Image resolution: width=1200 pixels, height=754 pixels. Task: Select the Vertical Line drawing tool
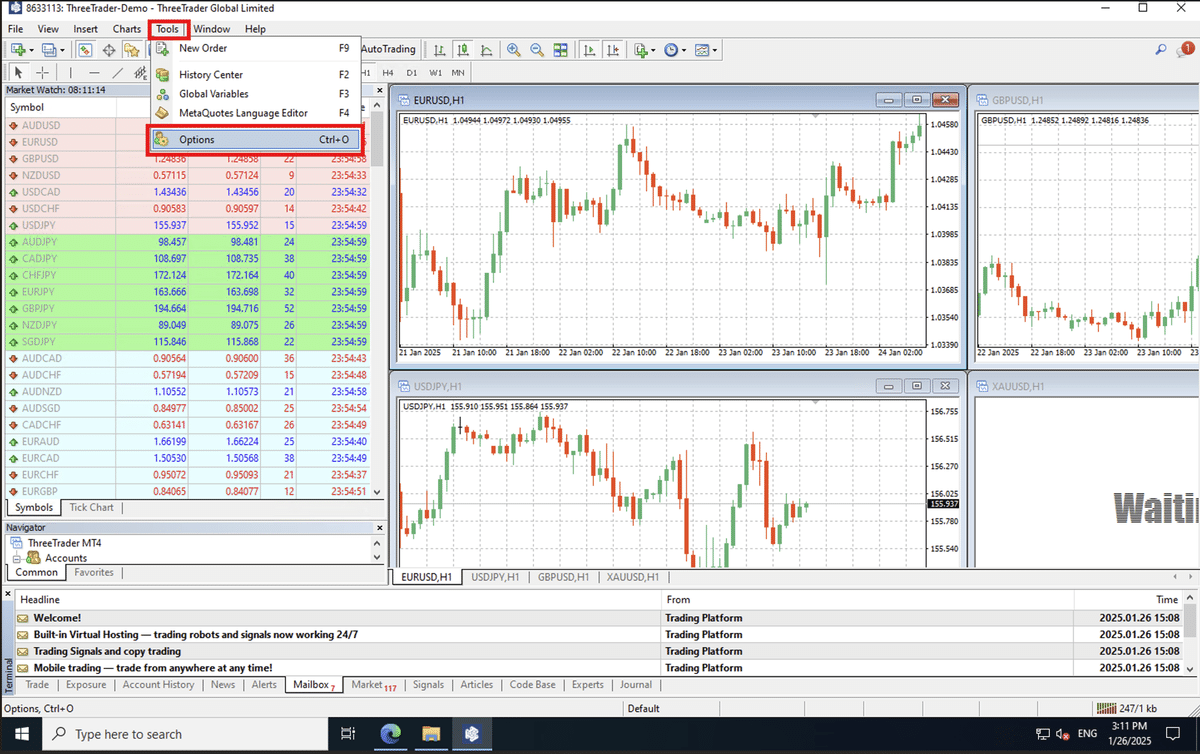(70, 72)
